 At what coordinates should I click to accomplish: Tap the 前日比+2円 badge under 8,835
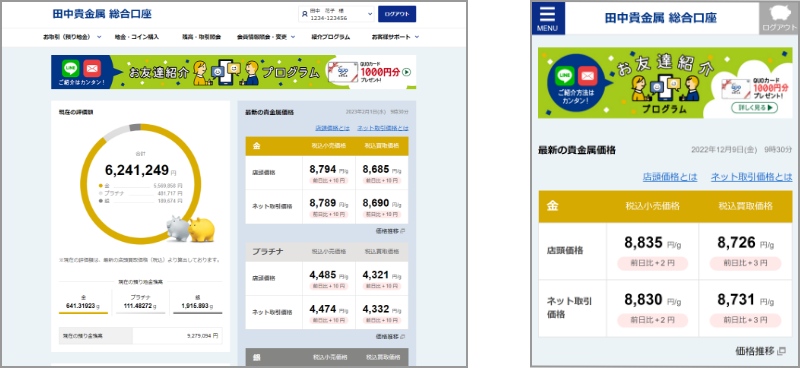pyautogui.click(x=653, y=263)
